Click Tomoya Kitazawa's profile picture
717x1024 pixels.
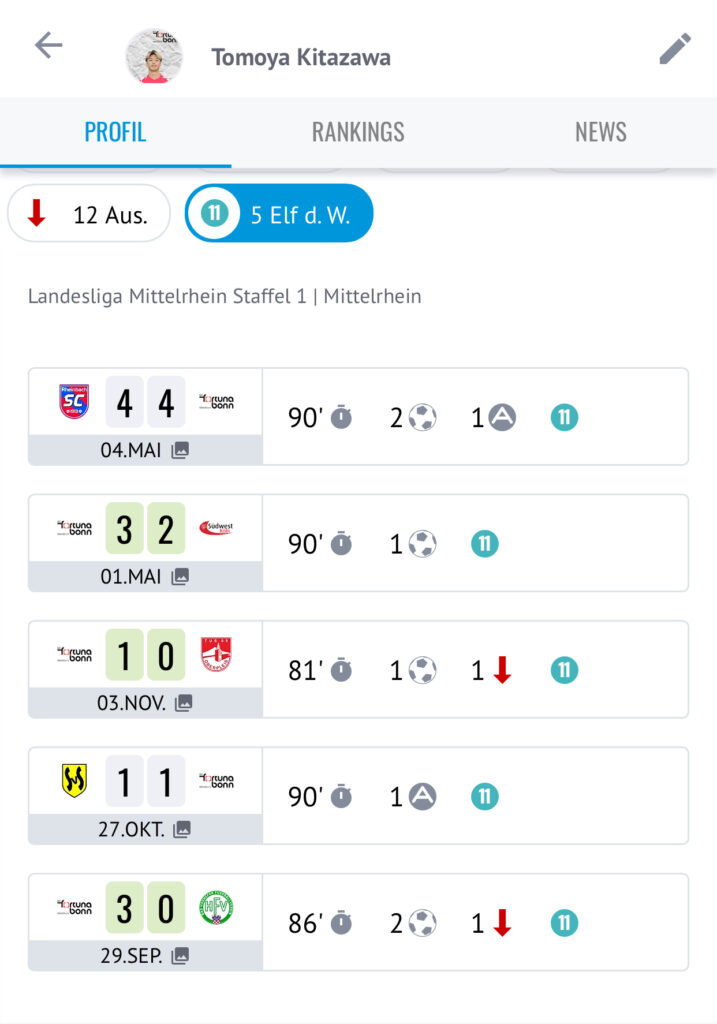click(x=154, y=56)
